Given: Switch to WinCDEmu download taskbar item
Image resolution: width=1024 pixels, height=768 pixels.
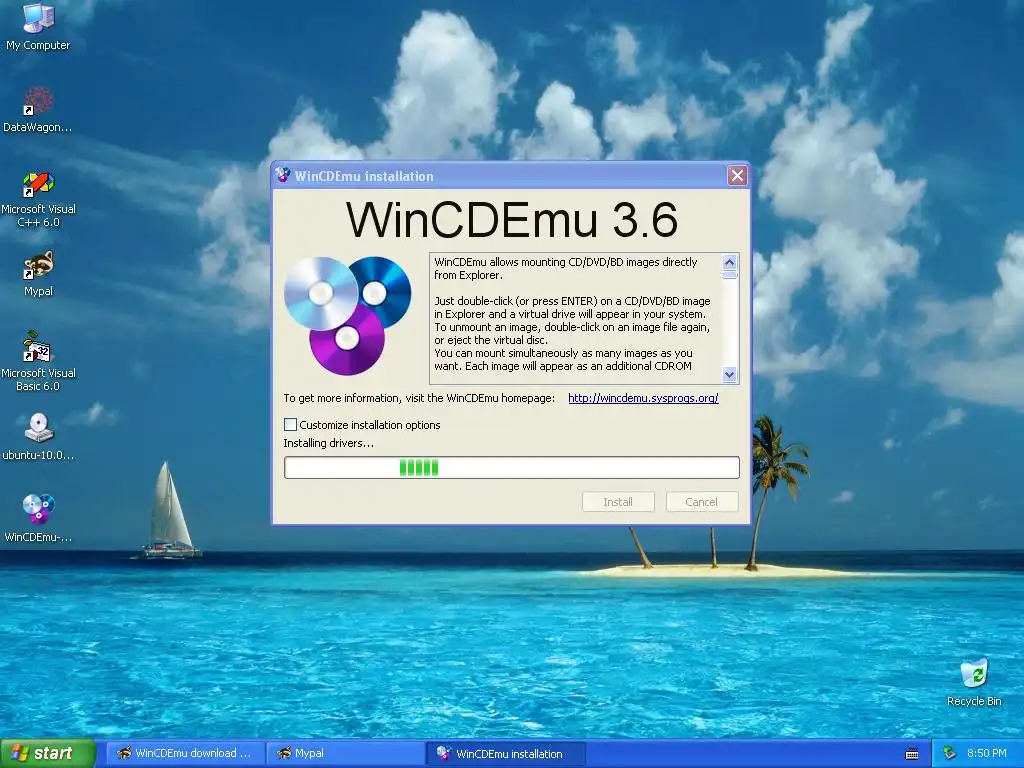Looking at the screenshot, I should pyautogui.click(x=185, y=753).
